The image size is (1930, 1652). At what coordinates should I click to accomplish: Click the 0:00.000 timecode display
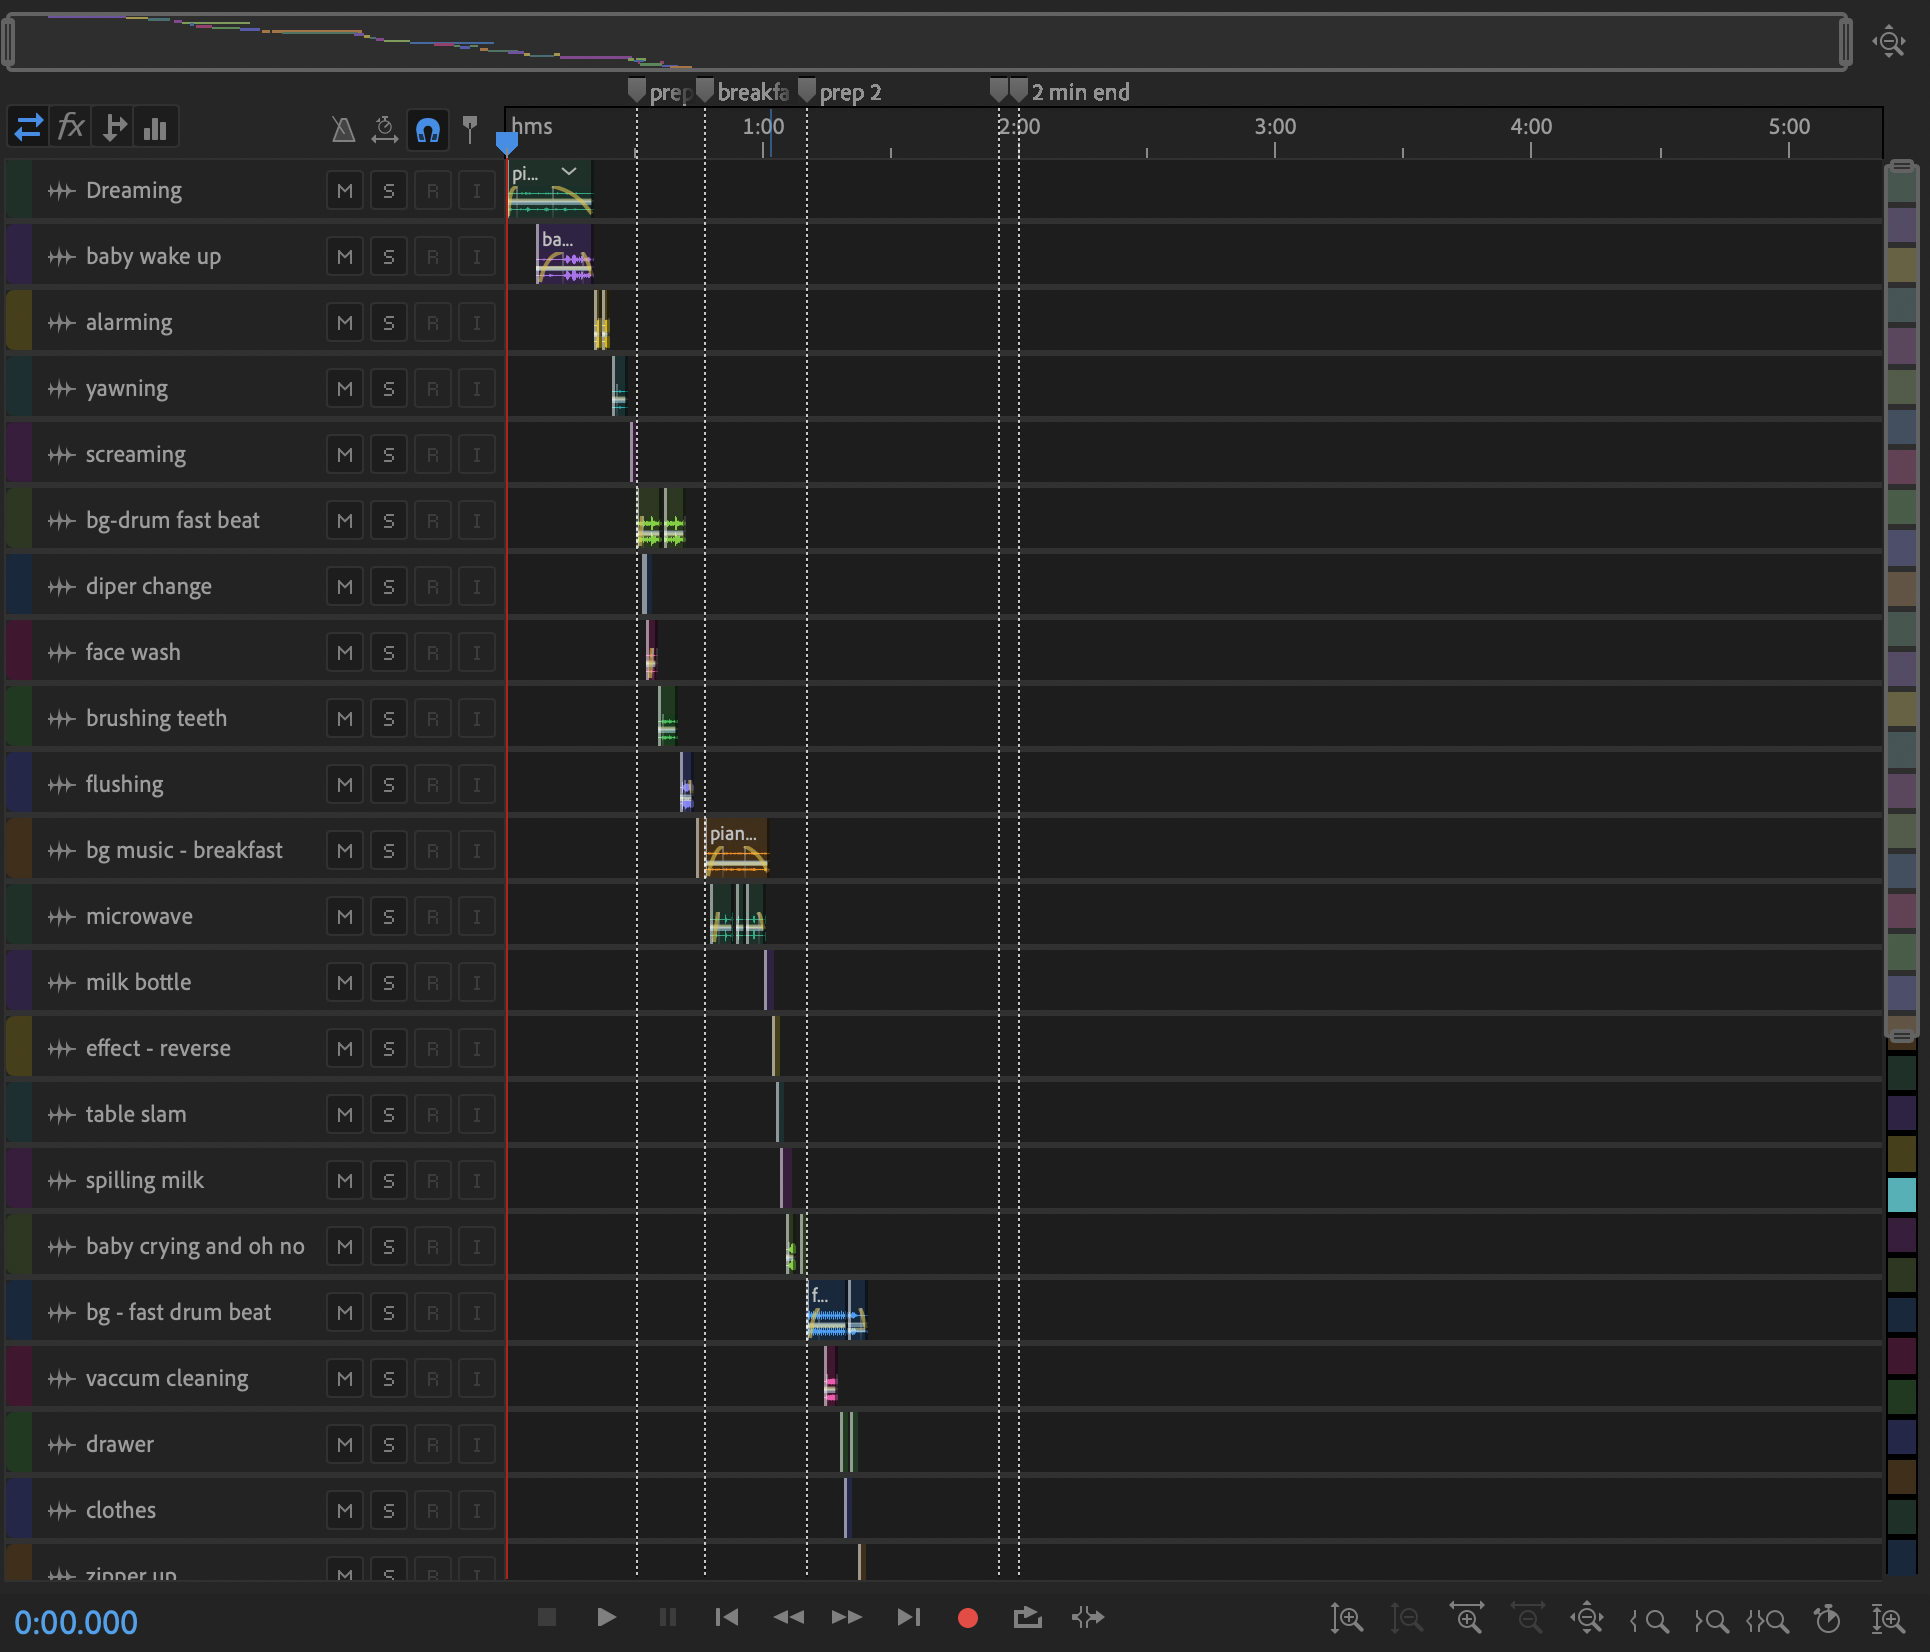click(x=76, y=1621)
